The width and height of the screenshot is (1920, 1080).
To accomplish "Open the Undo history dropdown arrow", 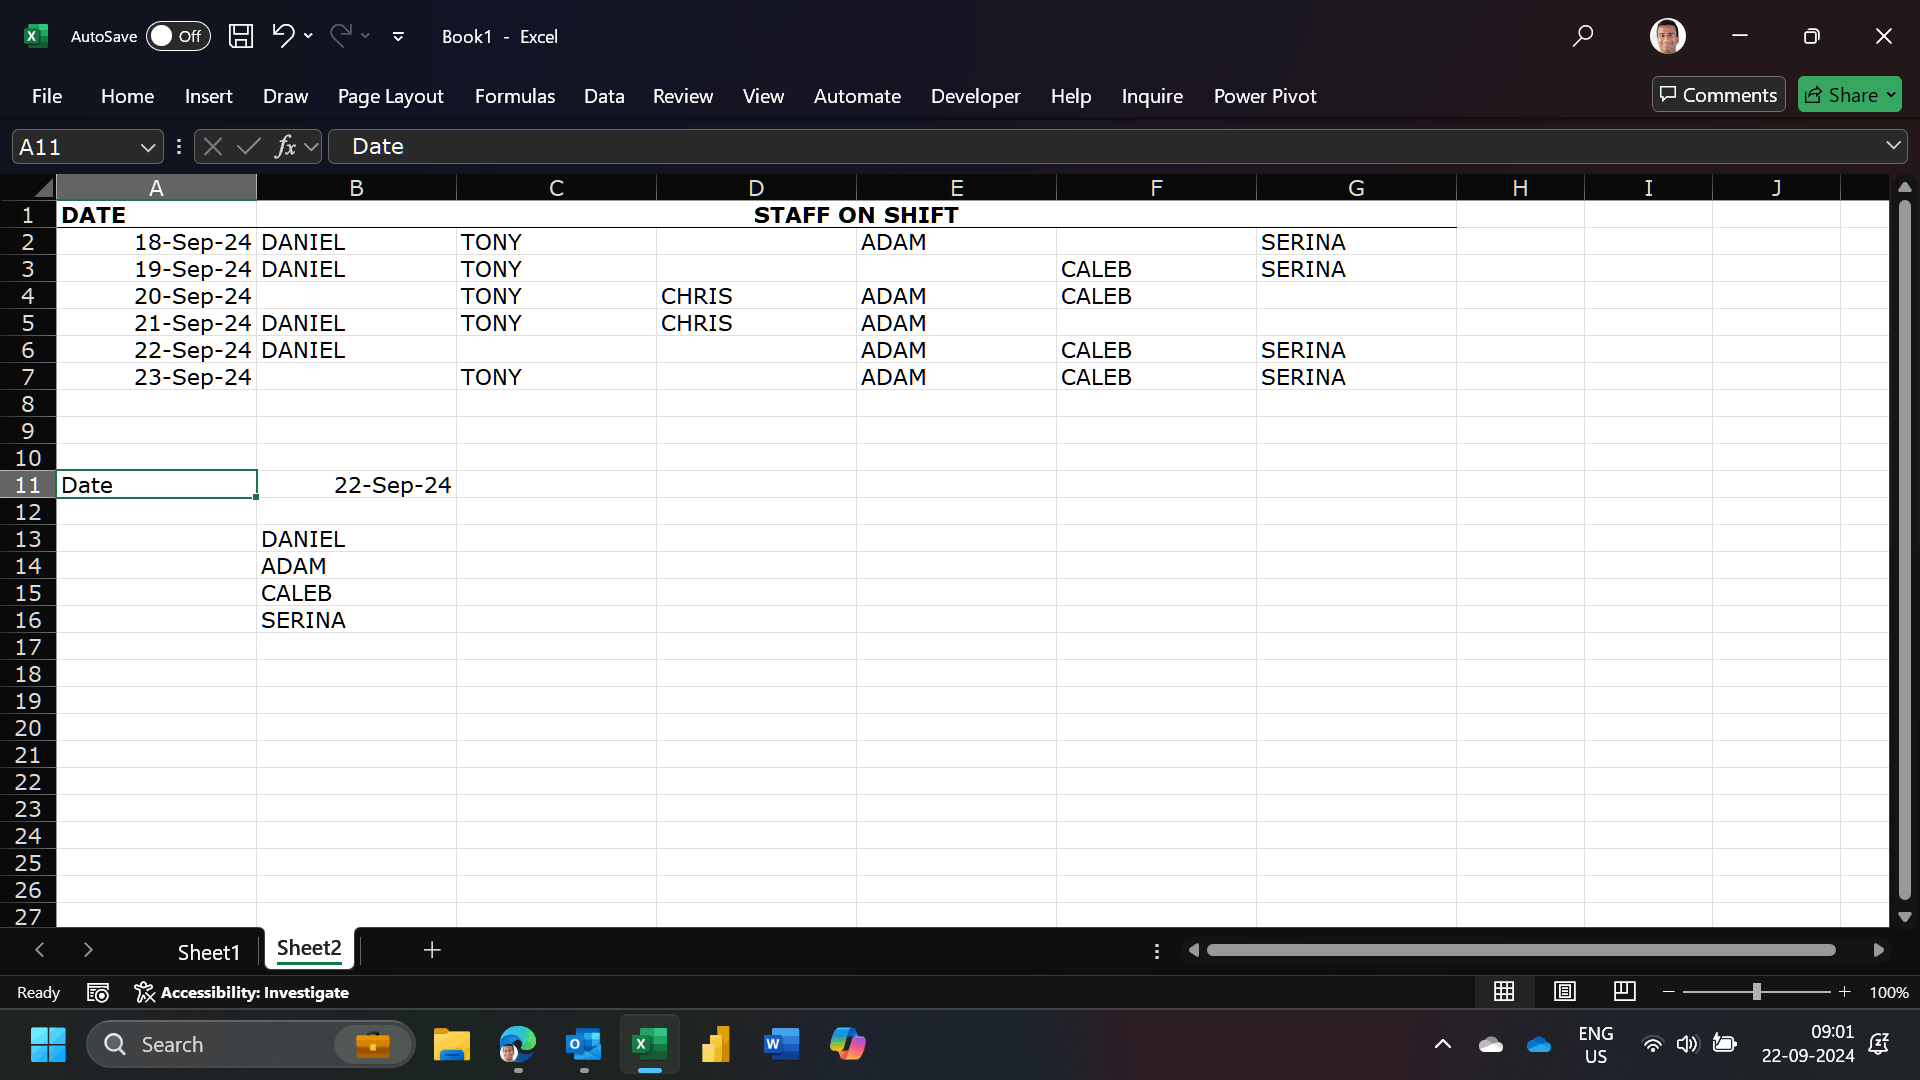I will (x=309, y=36).
